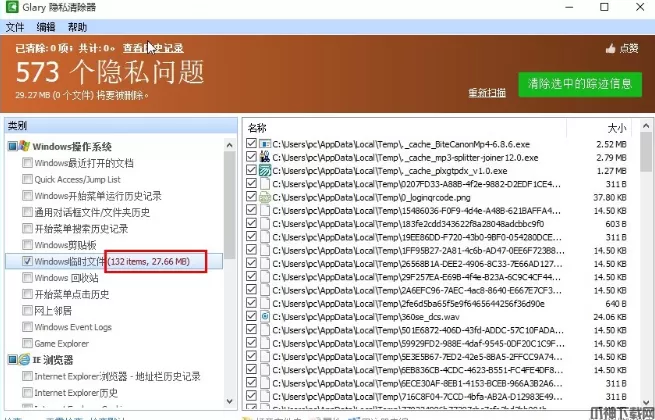Select Internet Explorer历史 row
The height and width of the screenshot is (420, 655).
pos(76,393)
